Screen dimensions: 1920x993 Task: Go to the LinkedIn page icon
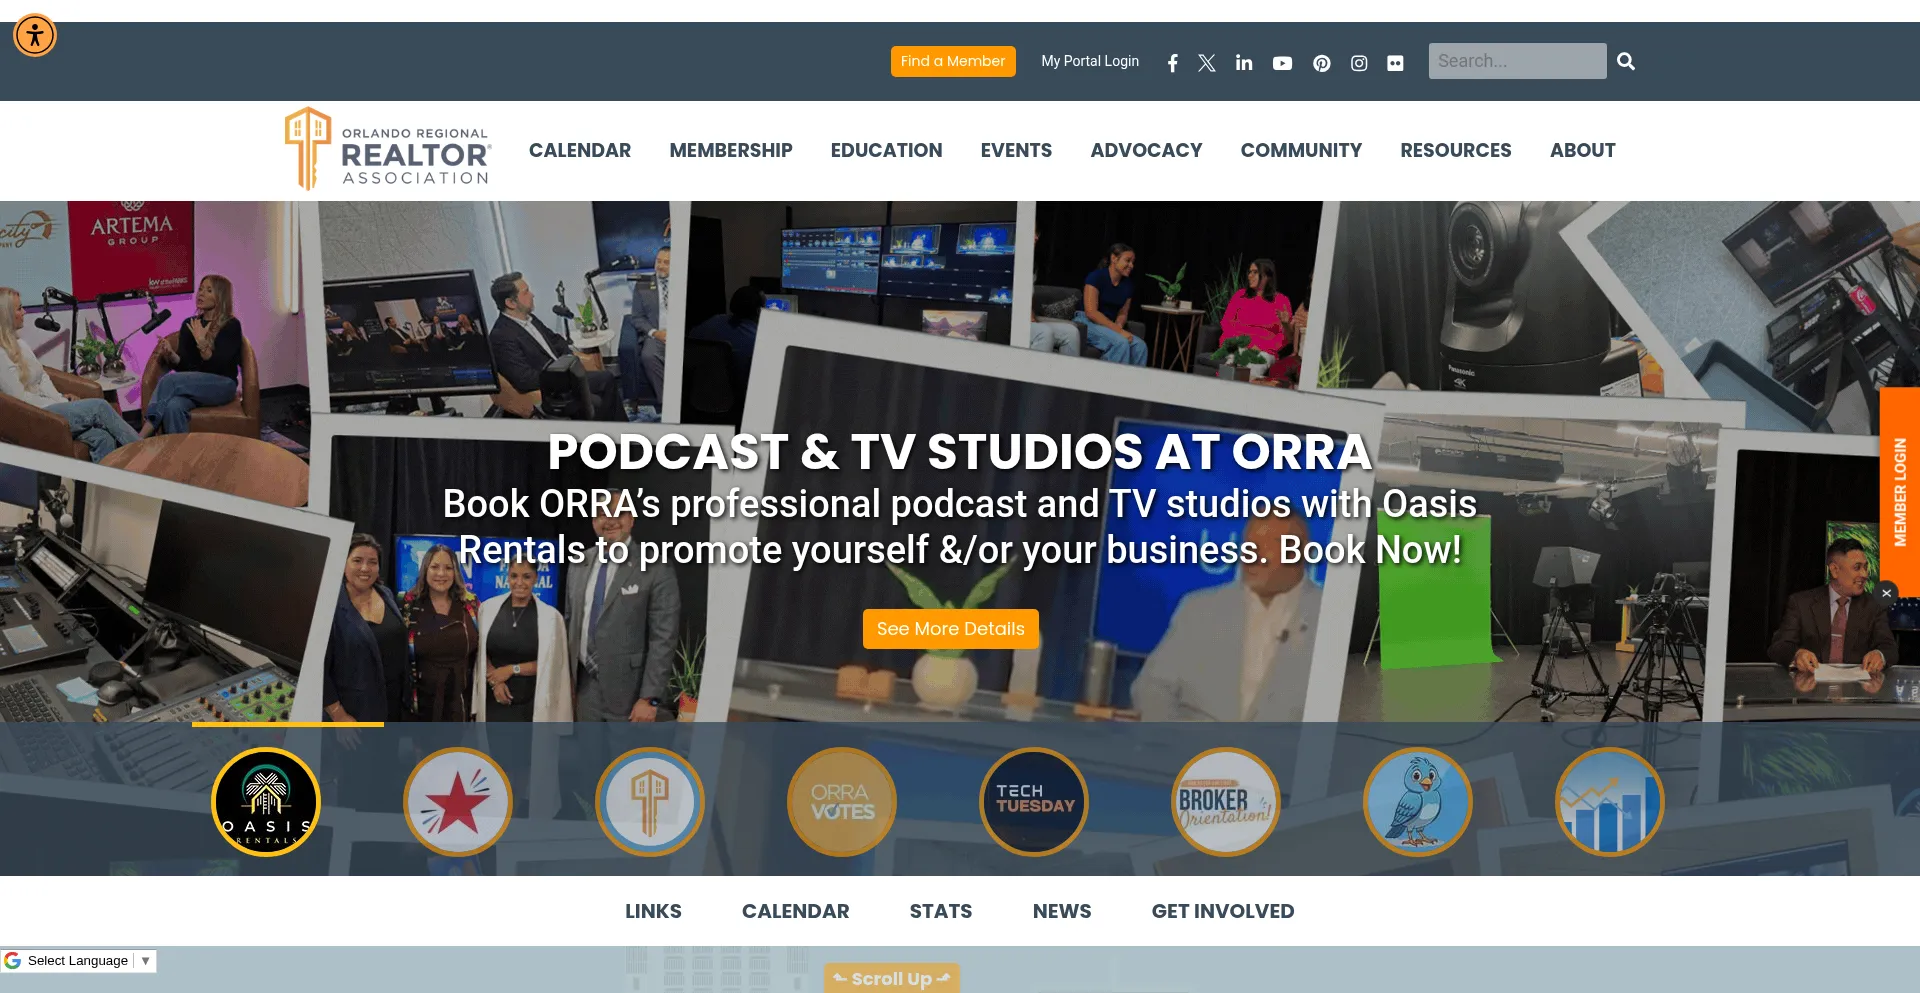click(x=1244, y=63)
